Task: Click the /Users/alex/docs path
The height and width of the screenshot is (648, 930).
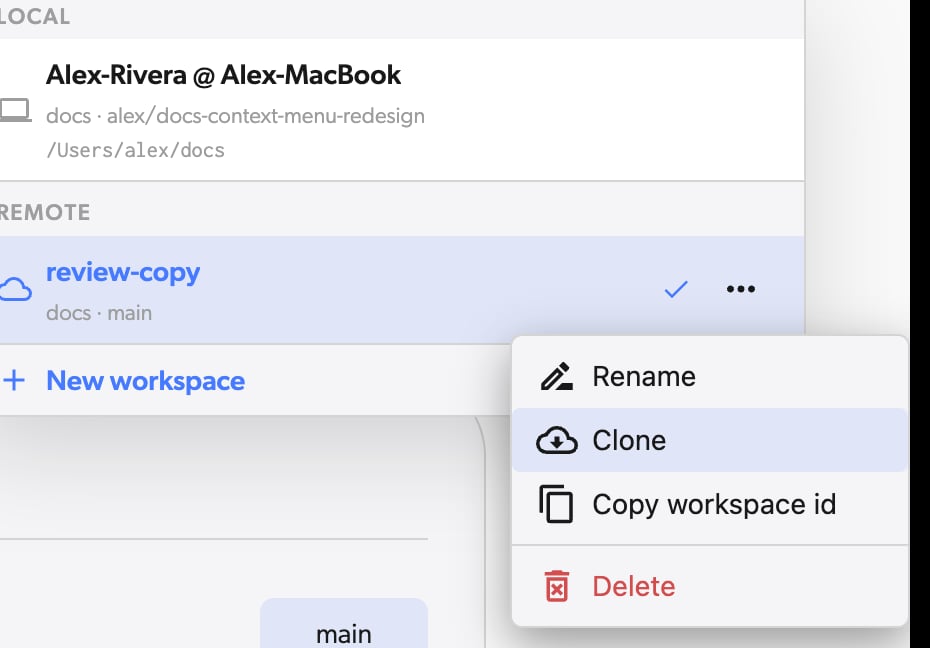Action: (x=135, y=151)
